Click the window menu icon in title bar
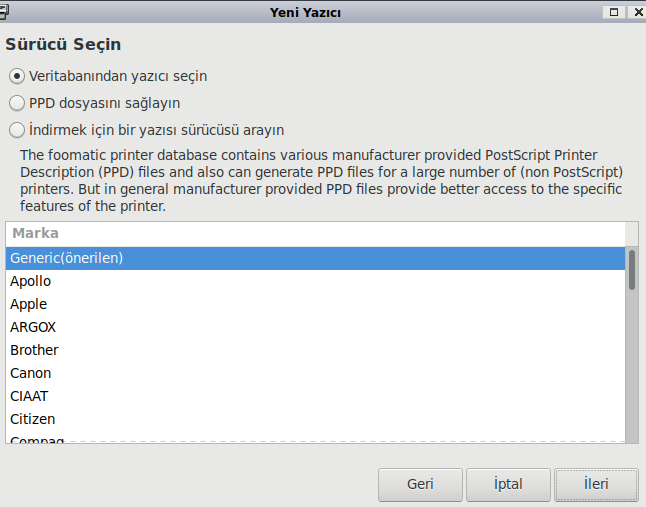The image size is (646, 507). [6, 11]
